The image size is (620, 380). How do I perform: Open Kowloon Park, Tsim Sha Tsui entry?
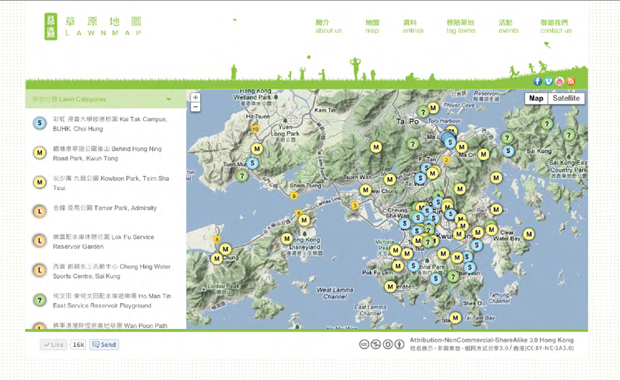coord(111,183)
